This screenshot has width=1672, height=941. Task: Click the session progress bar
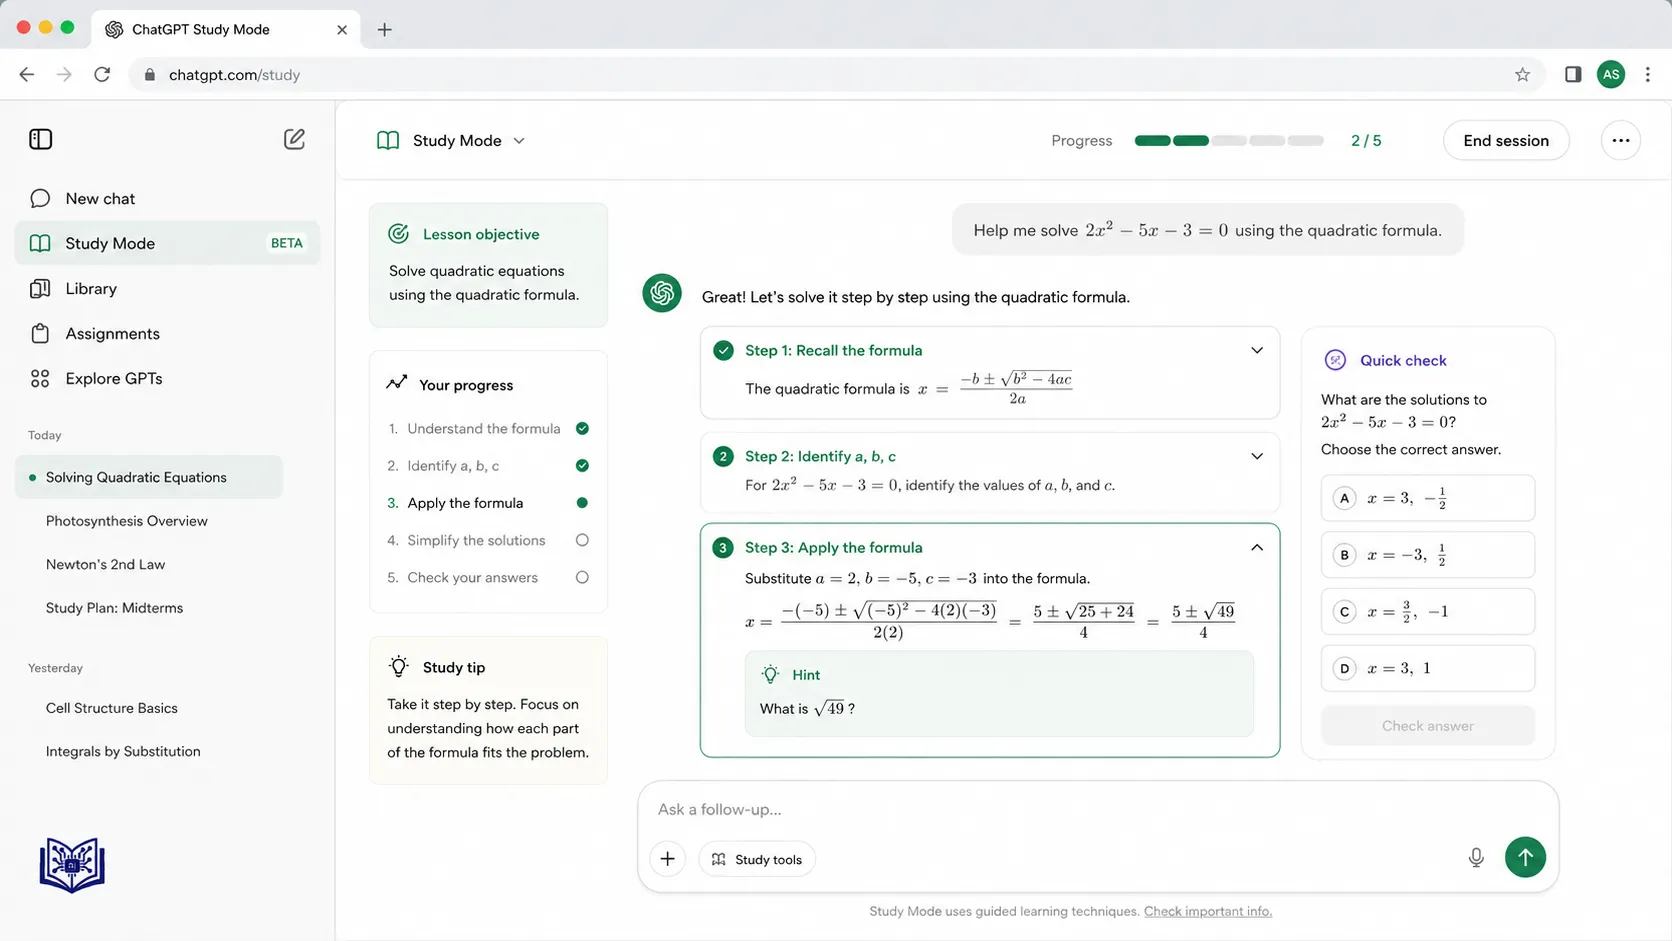[x=1229, y=140]
